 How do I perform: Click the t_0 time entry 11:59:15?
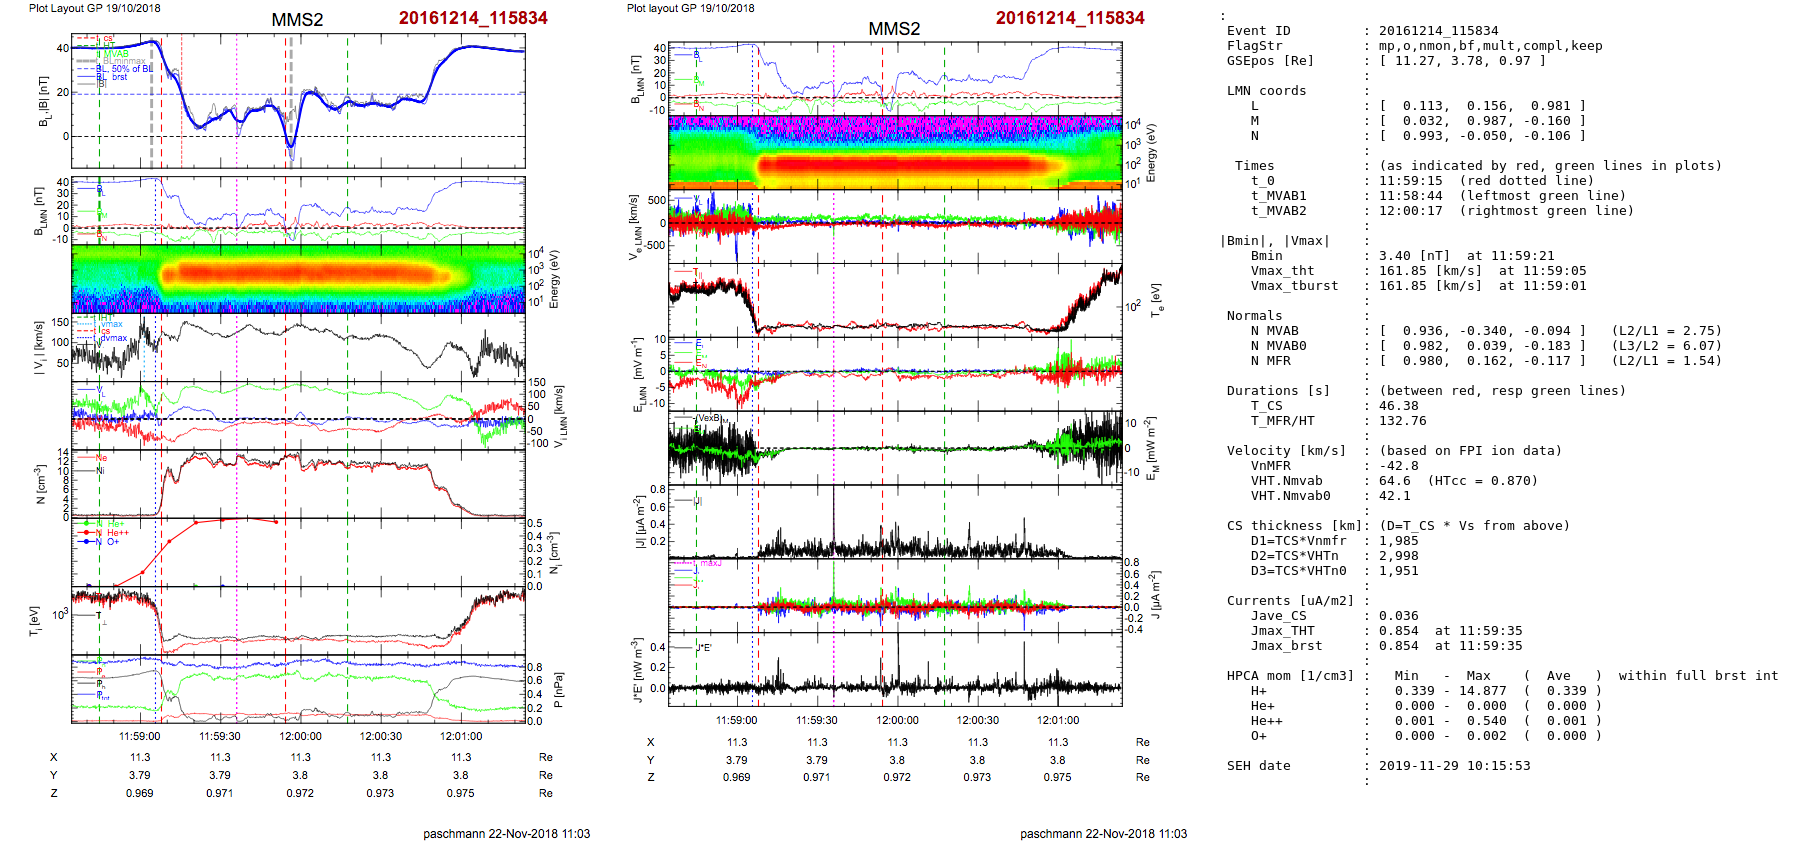coord(1410,181)
